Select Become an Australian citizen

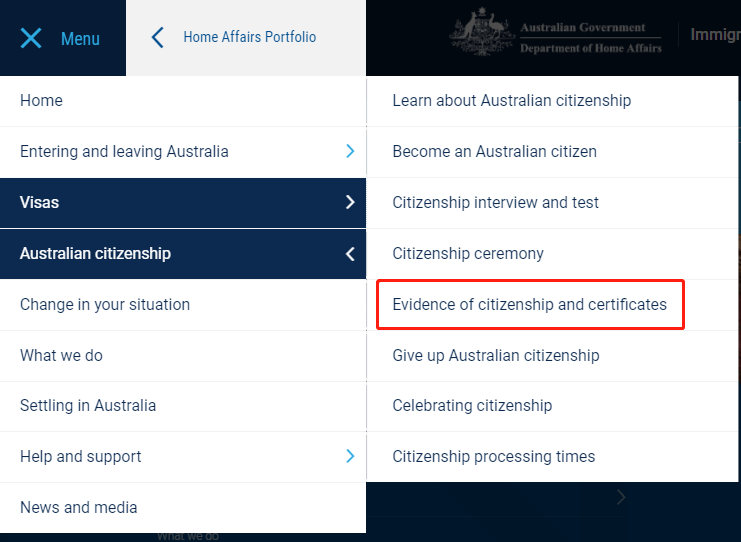coord(494,152)
